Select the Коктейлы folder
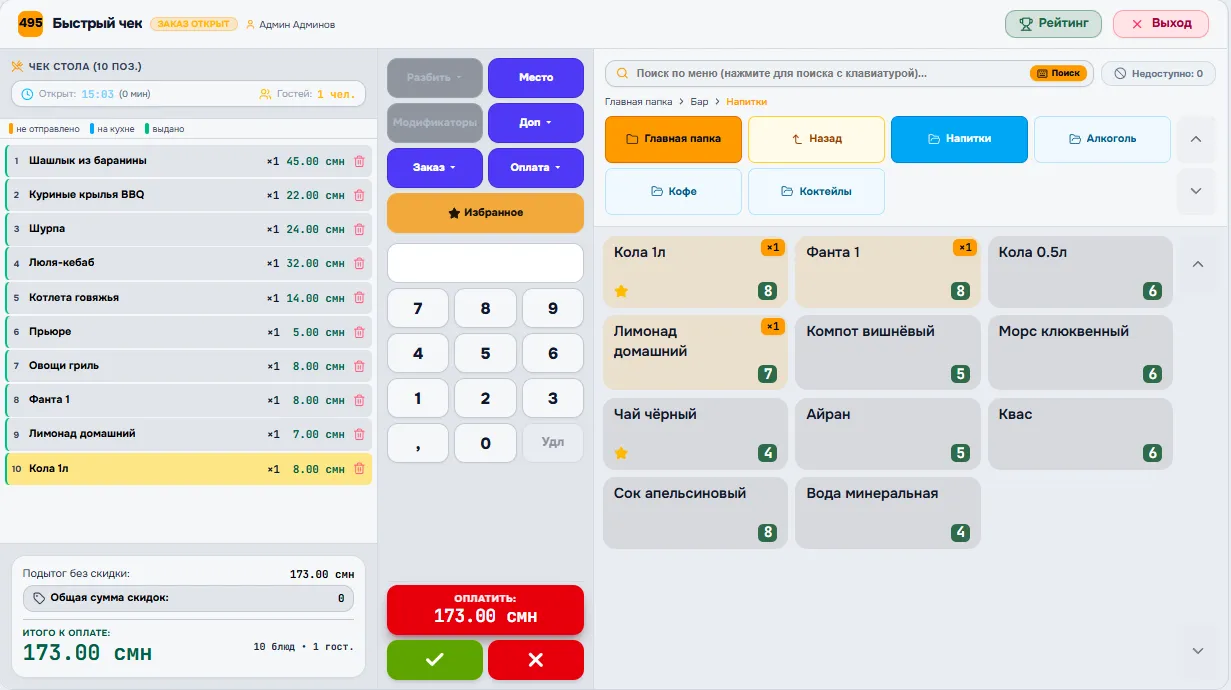The image size is (1231, 690). [816, 191]
